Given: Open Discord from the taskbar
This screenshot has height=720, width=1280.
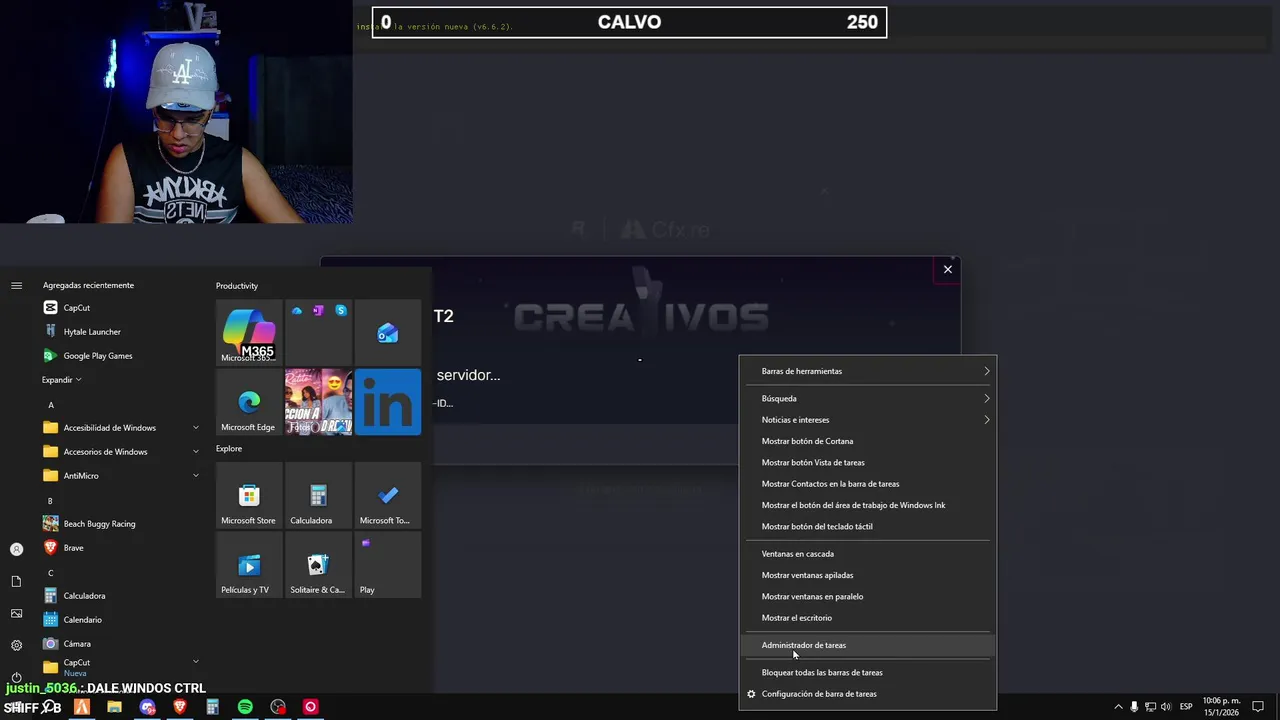Looking at the screenshot, I should click(x=147, y=707).
